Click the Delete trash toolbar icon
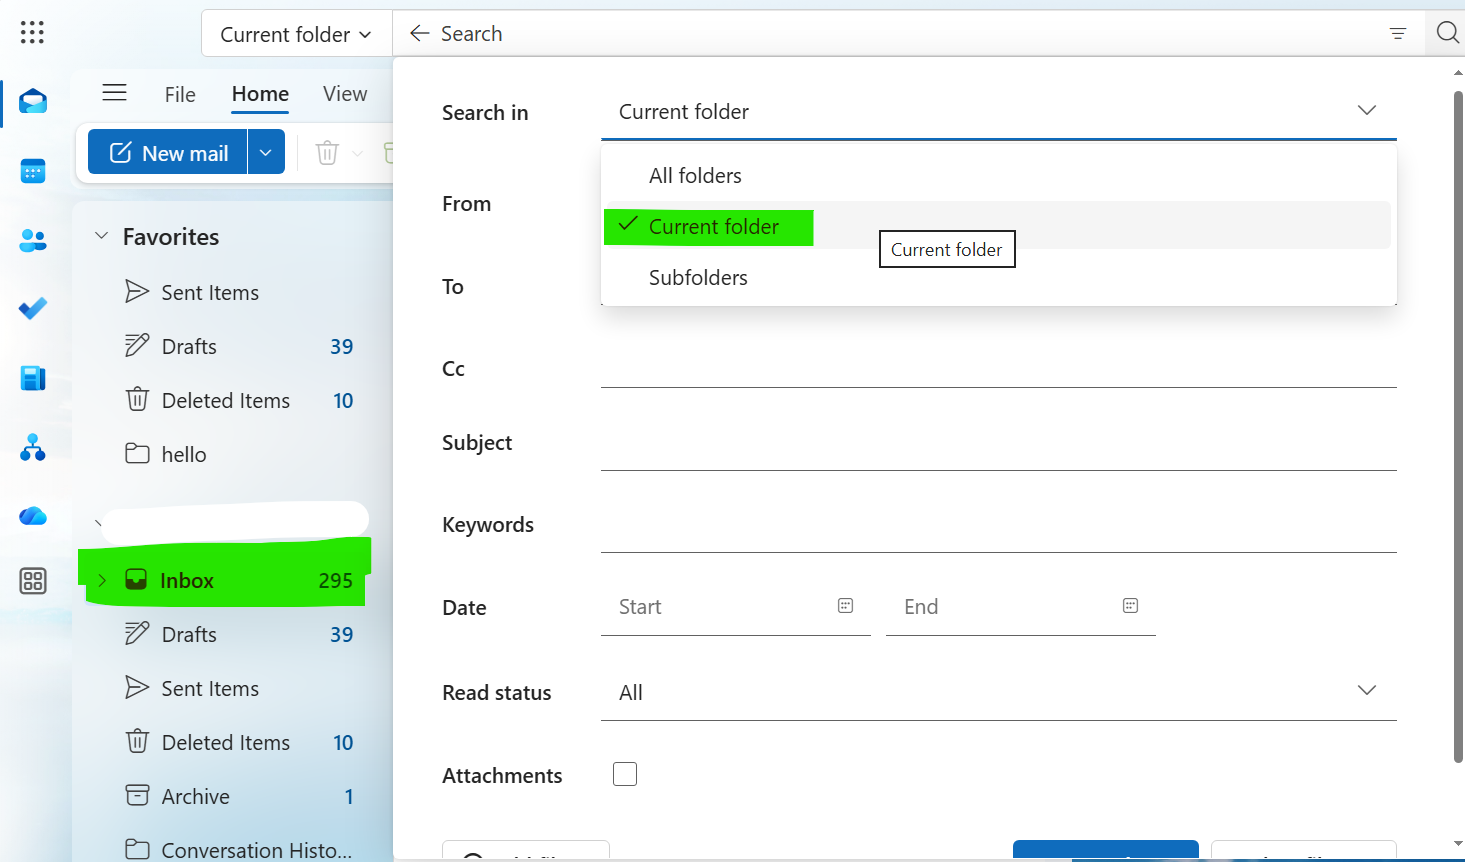Screen dimensions: 1465x862 point(327,153)
